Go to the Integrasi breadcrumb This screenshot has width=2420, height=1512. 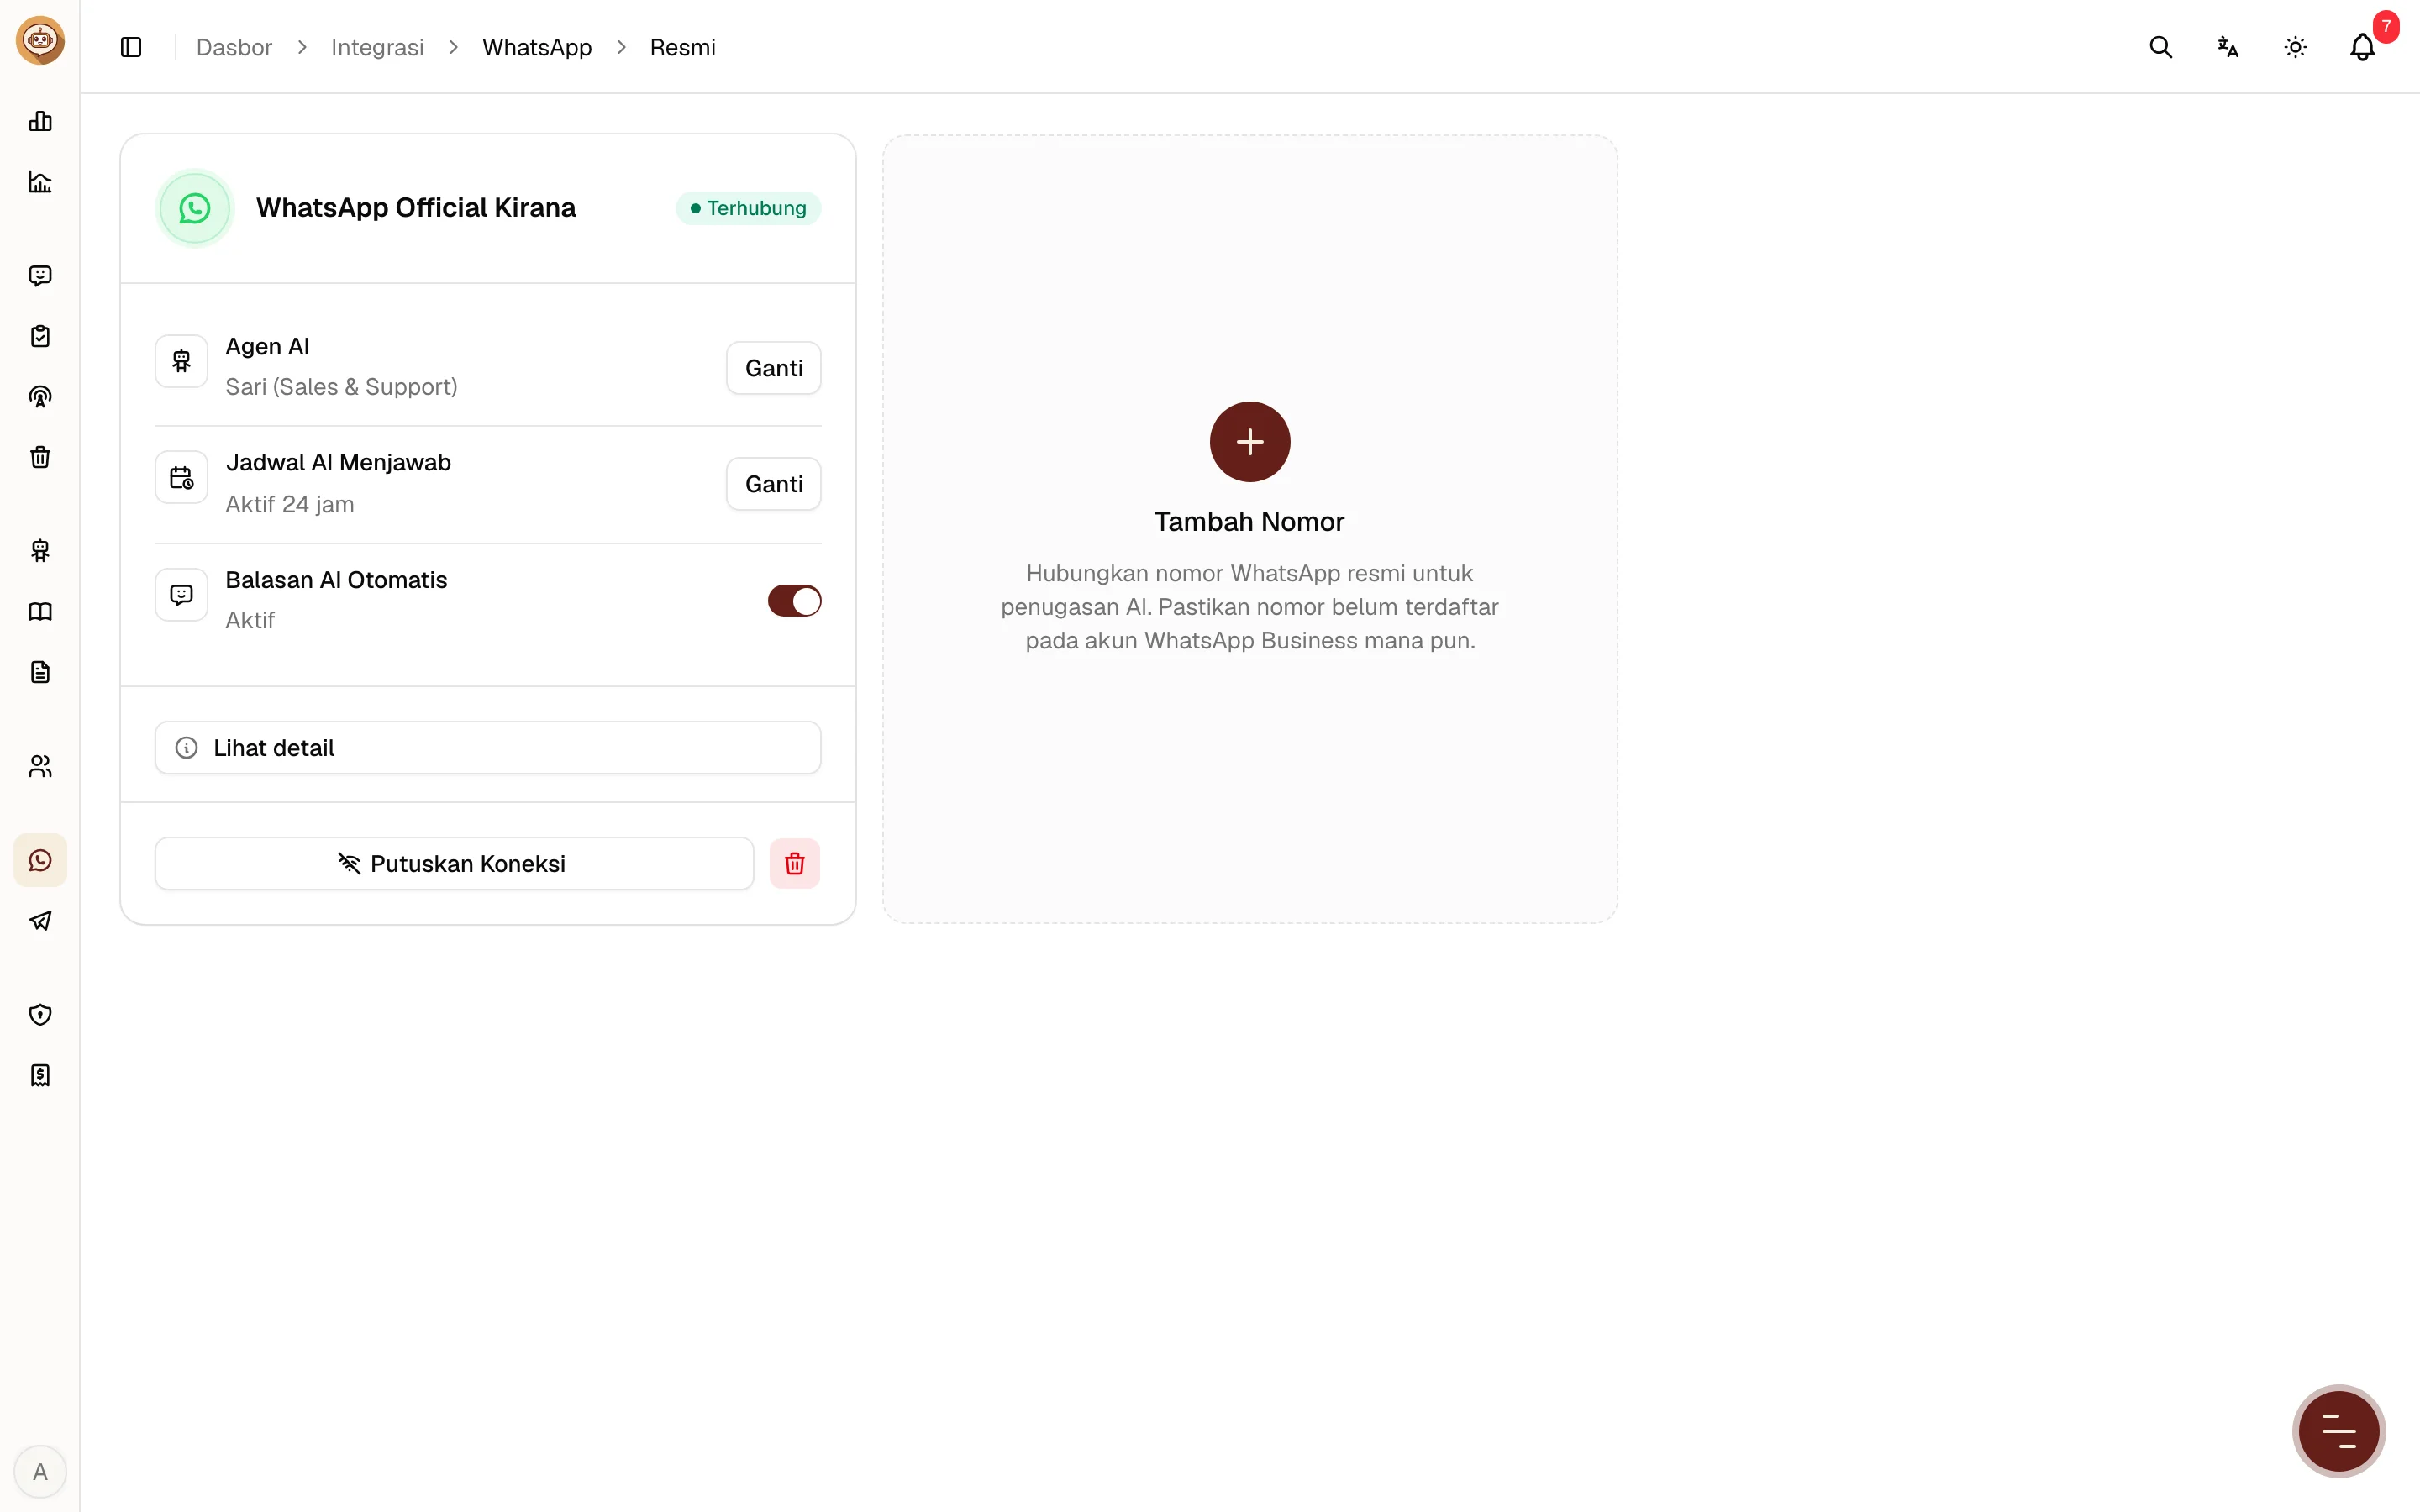click(x=377, y=47)
